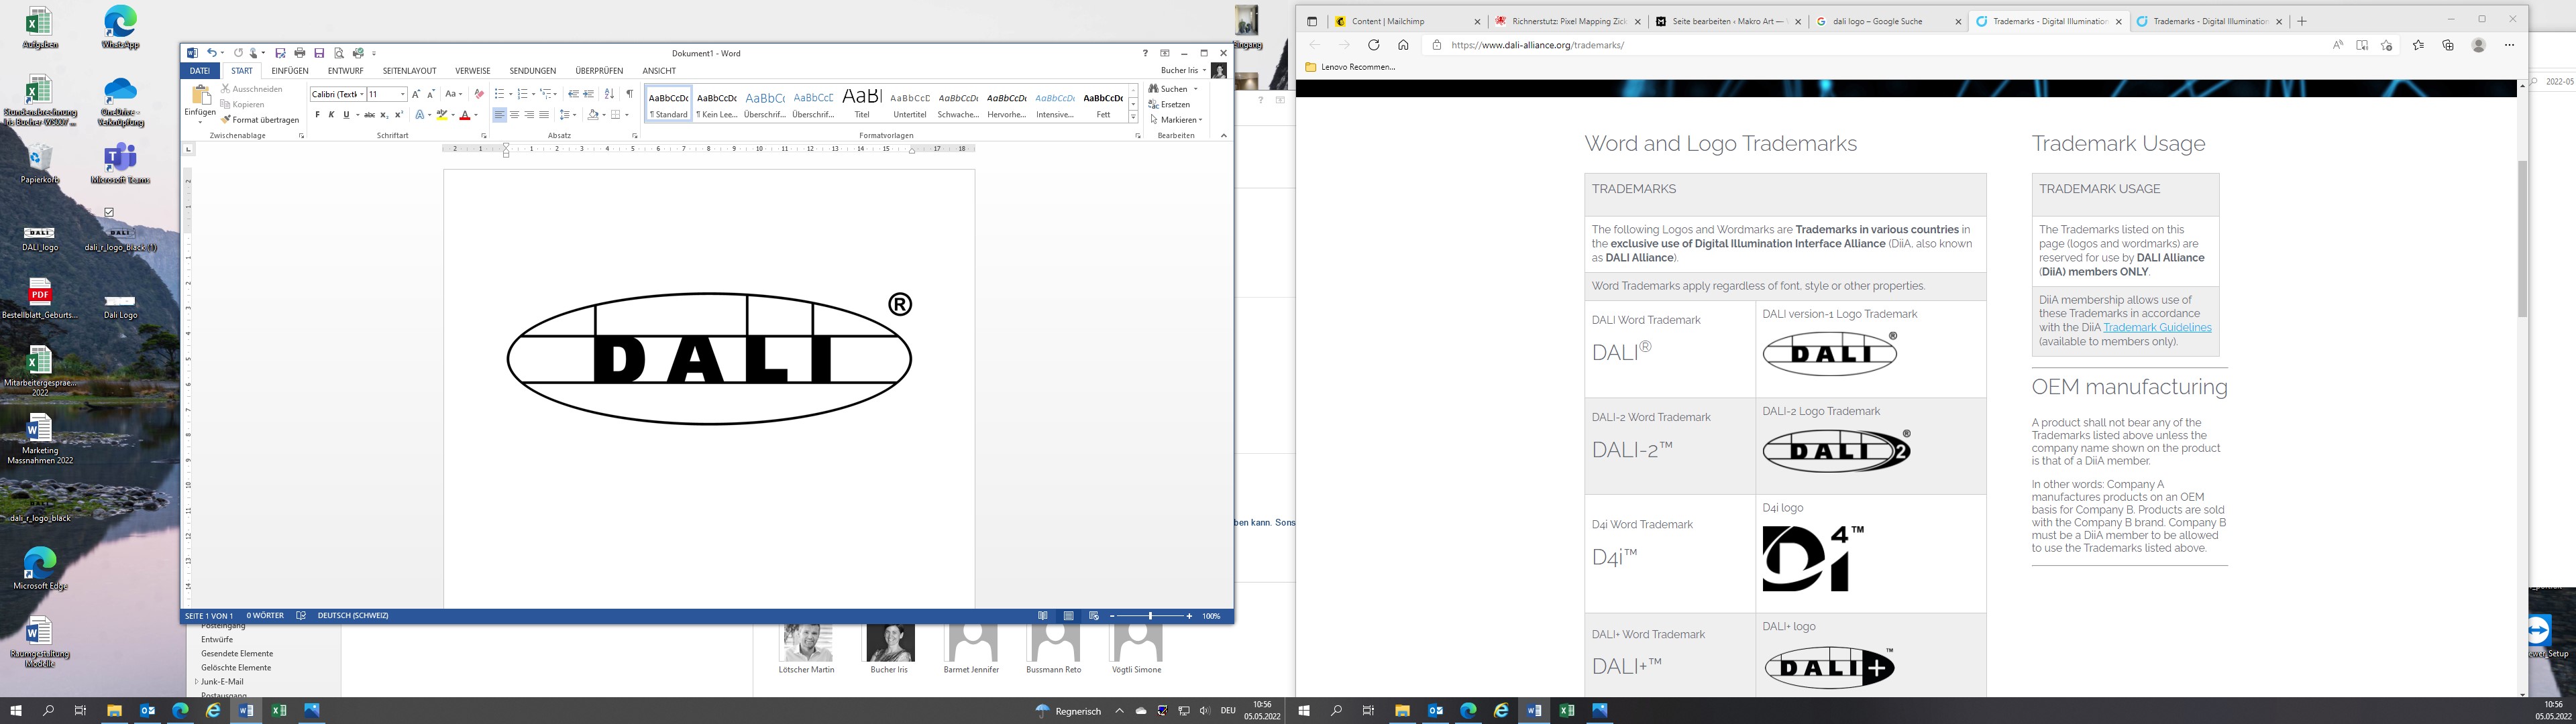Decrease paragraph indent in Word
Viewport: 2576px width, 724px height.
tap(574, 94)
